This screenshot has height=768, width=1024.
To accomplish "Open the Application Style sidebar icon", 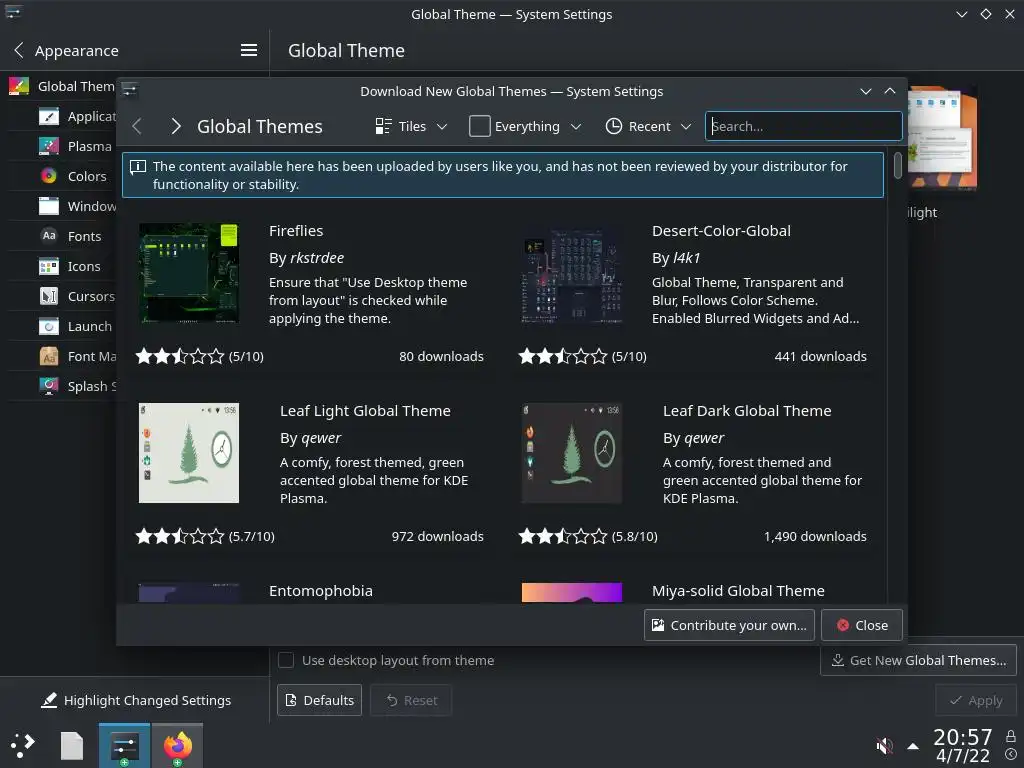I will click(x=49, y=116).
